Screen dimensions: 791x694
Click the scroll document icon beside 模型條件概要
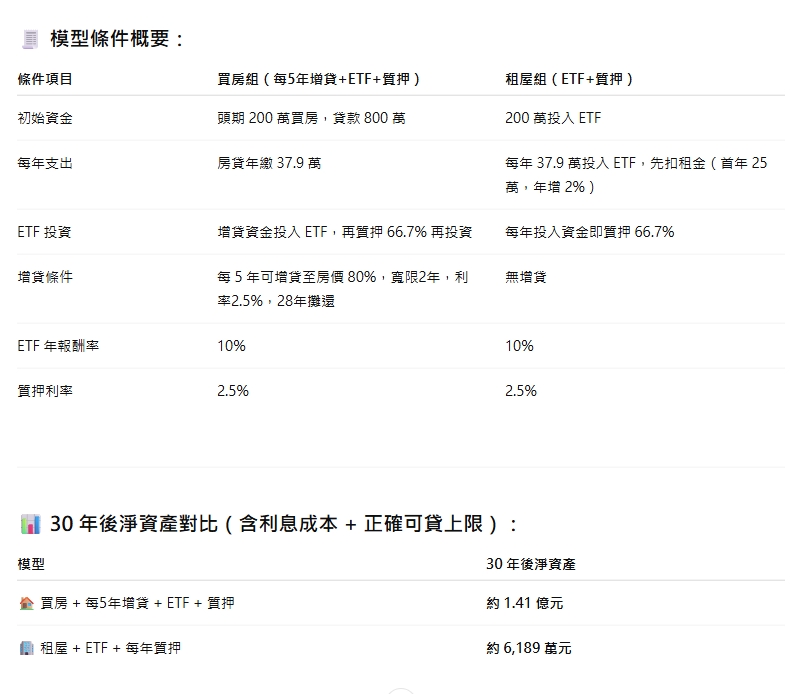30,39
